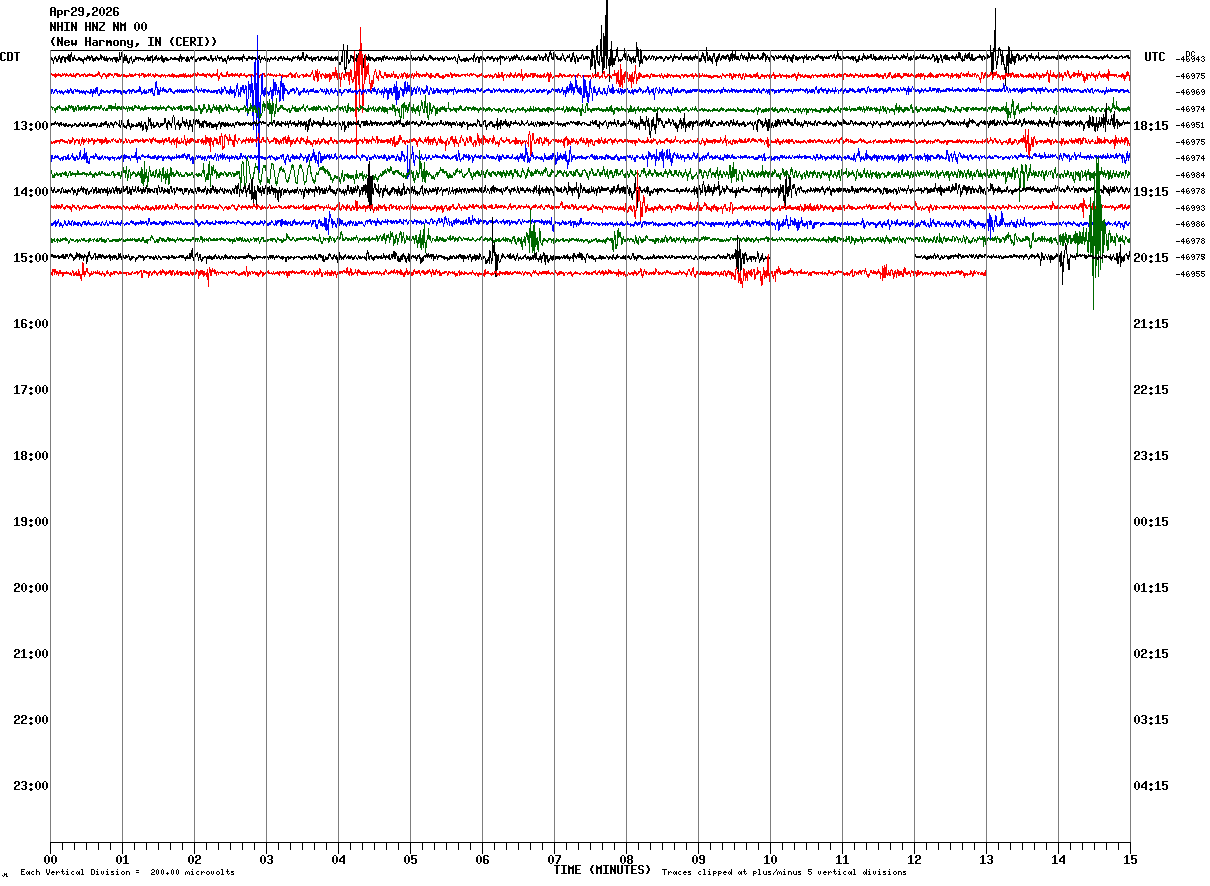Click minute tick label 14 on time axis
1210x886 pixels.
[x=1058, y=859]
